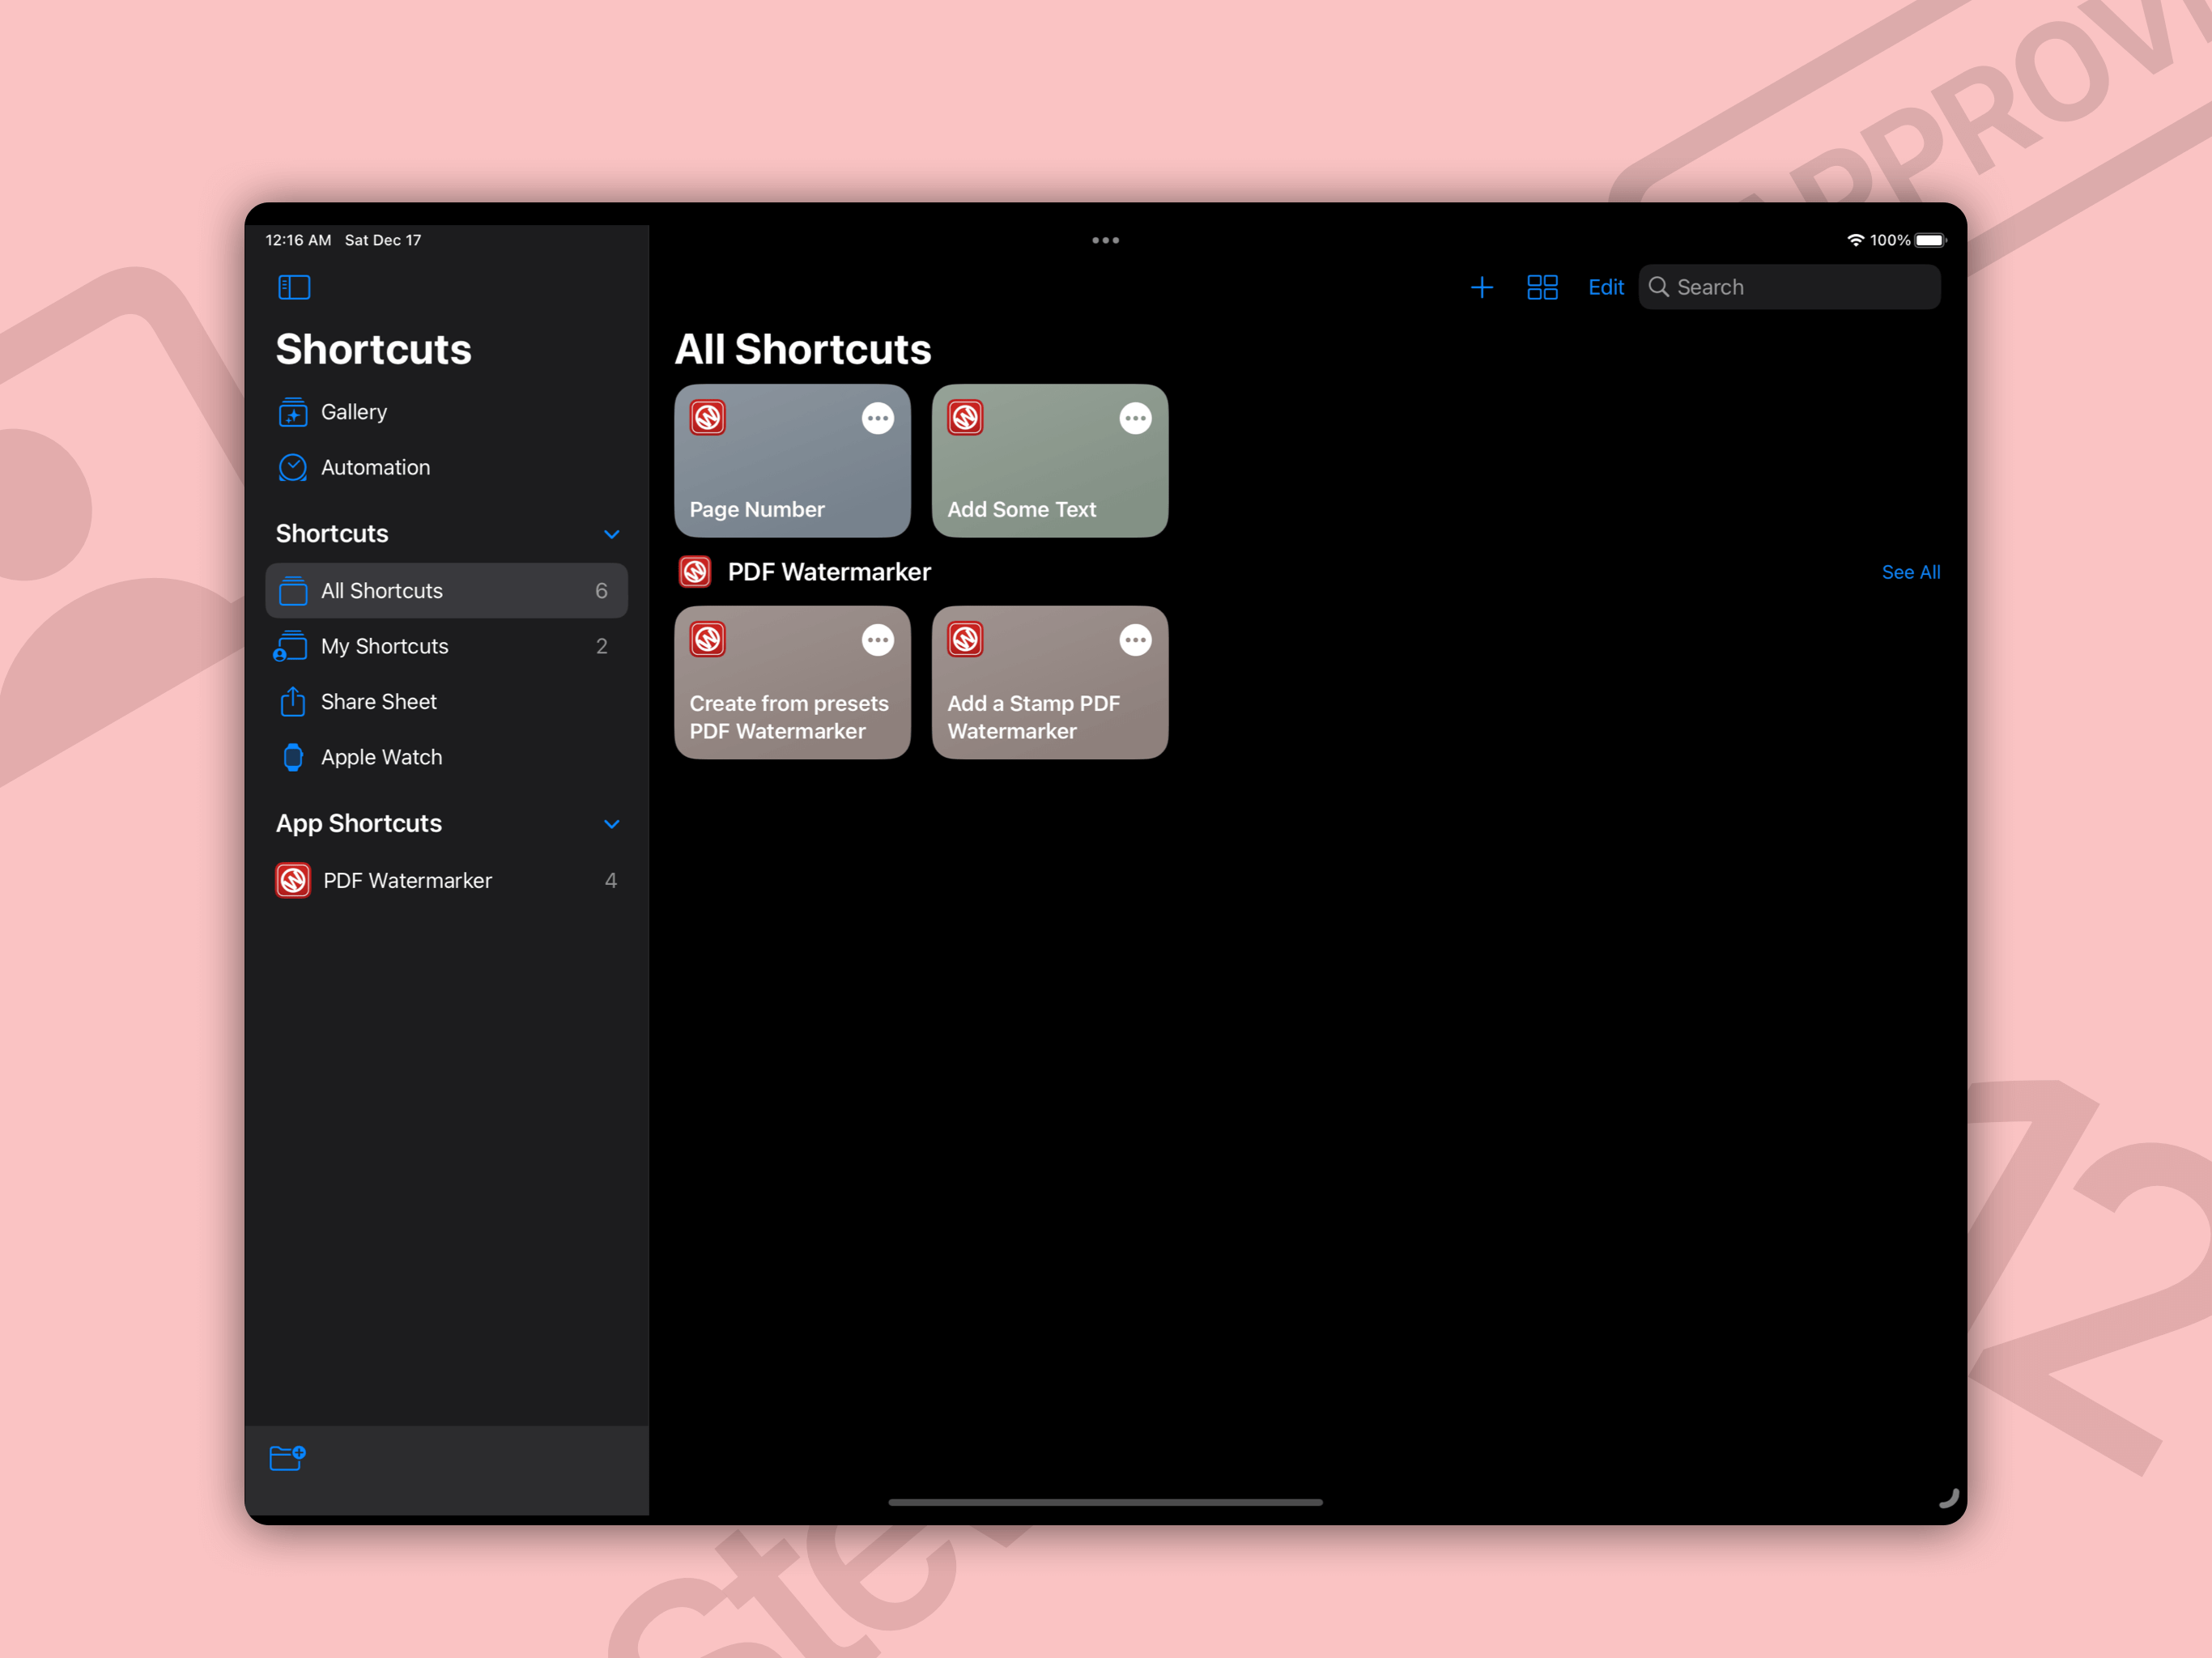Run the Add Some Text shortcut card
This screenshot has width=2212, height=1658.
click(x=1050, y=461)
